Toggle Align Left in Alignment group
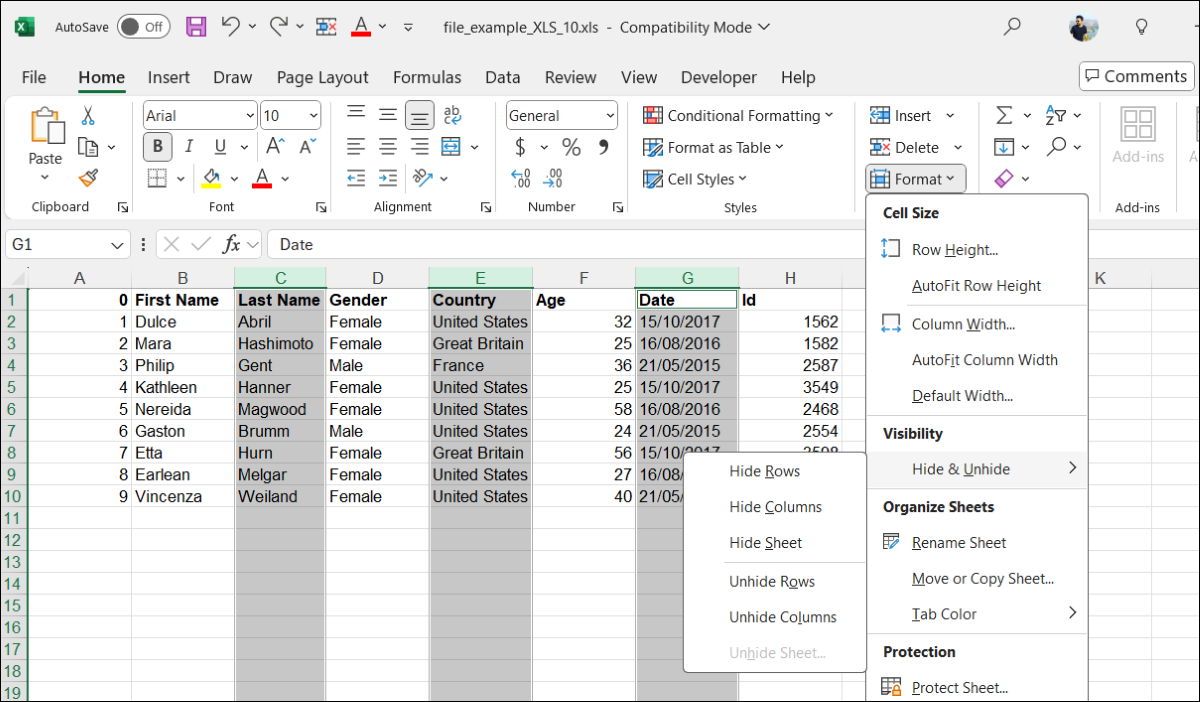1200x702 pixels. (x=356, y=147)
